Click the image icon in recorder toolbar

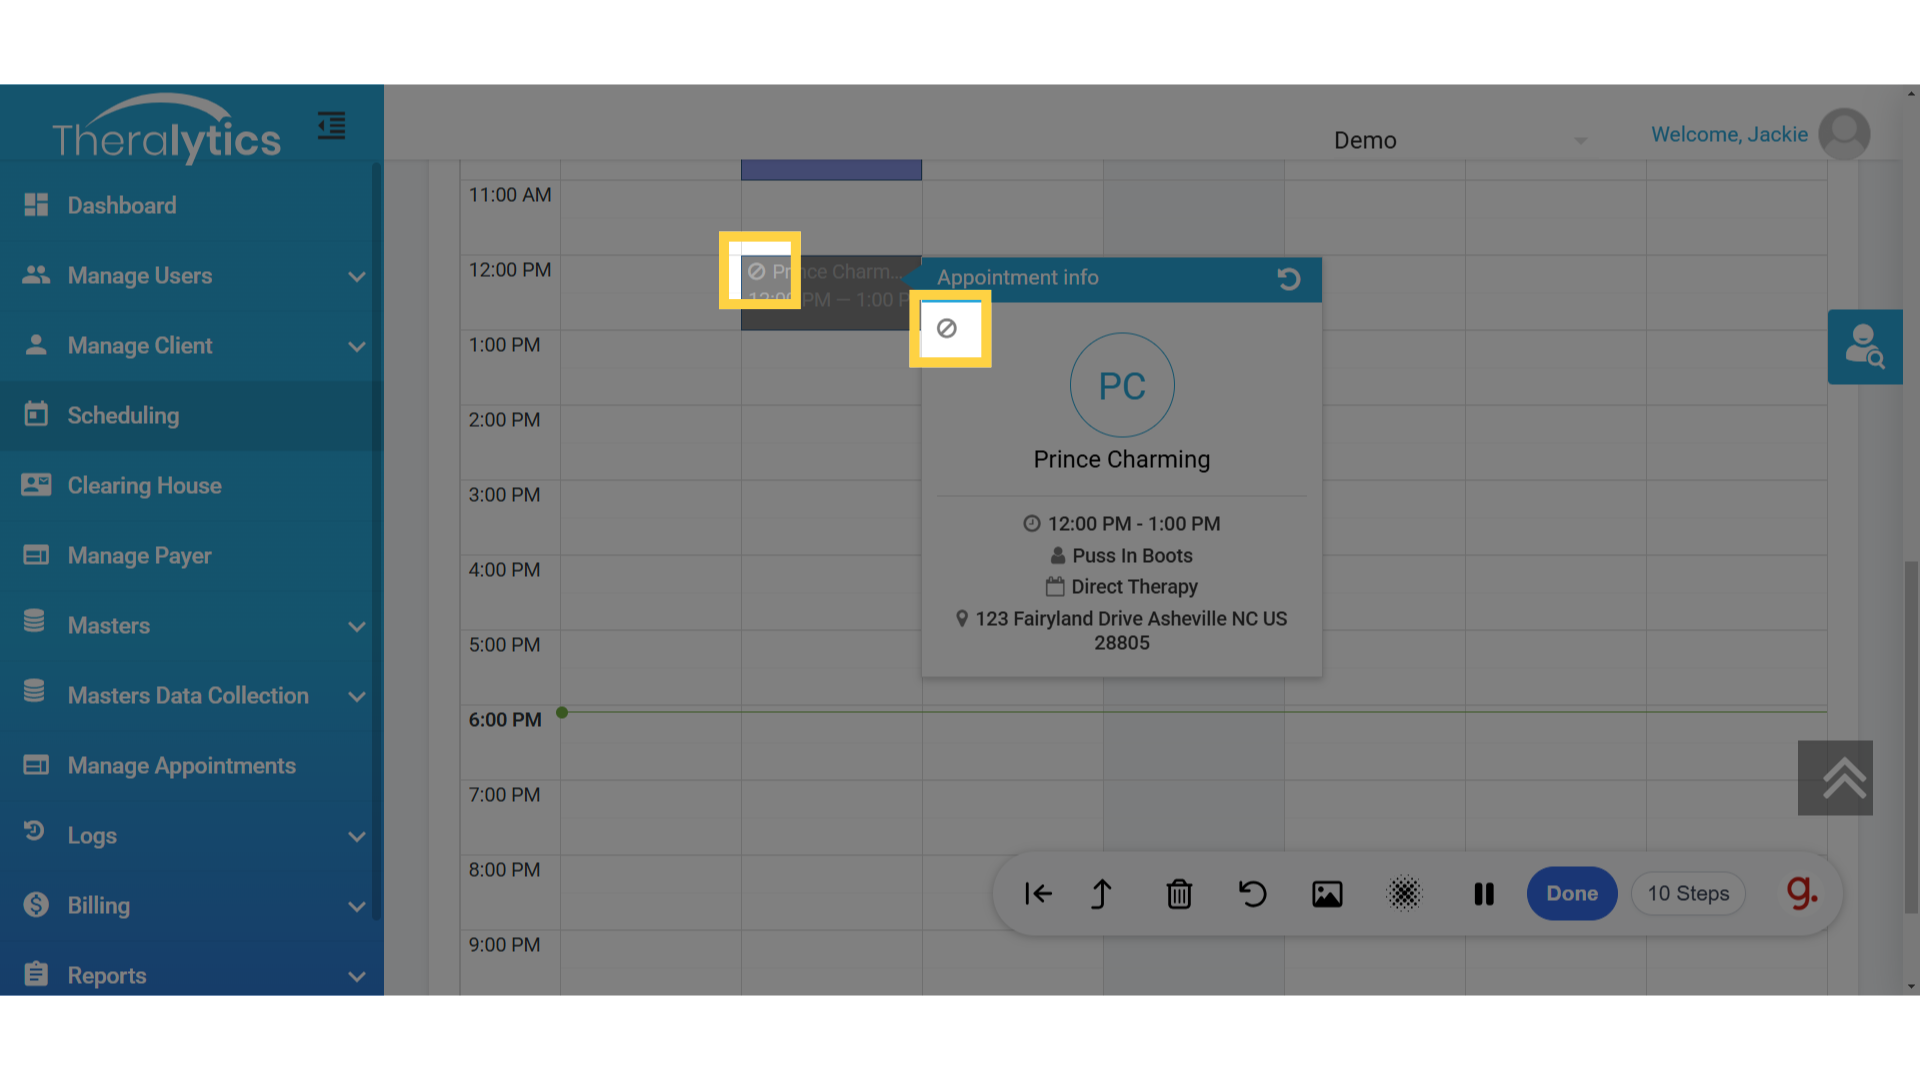click(1327, 894)
